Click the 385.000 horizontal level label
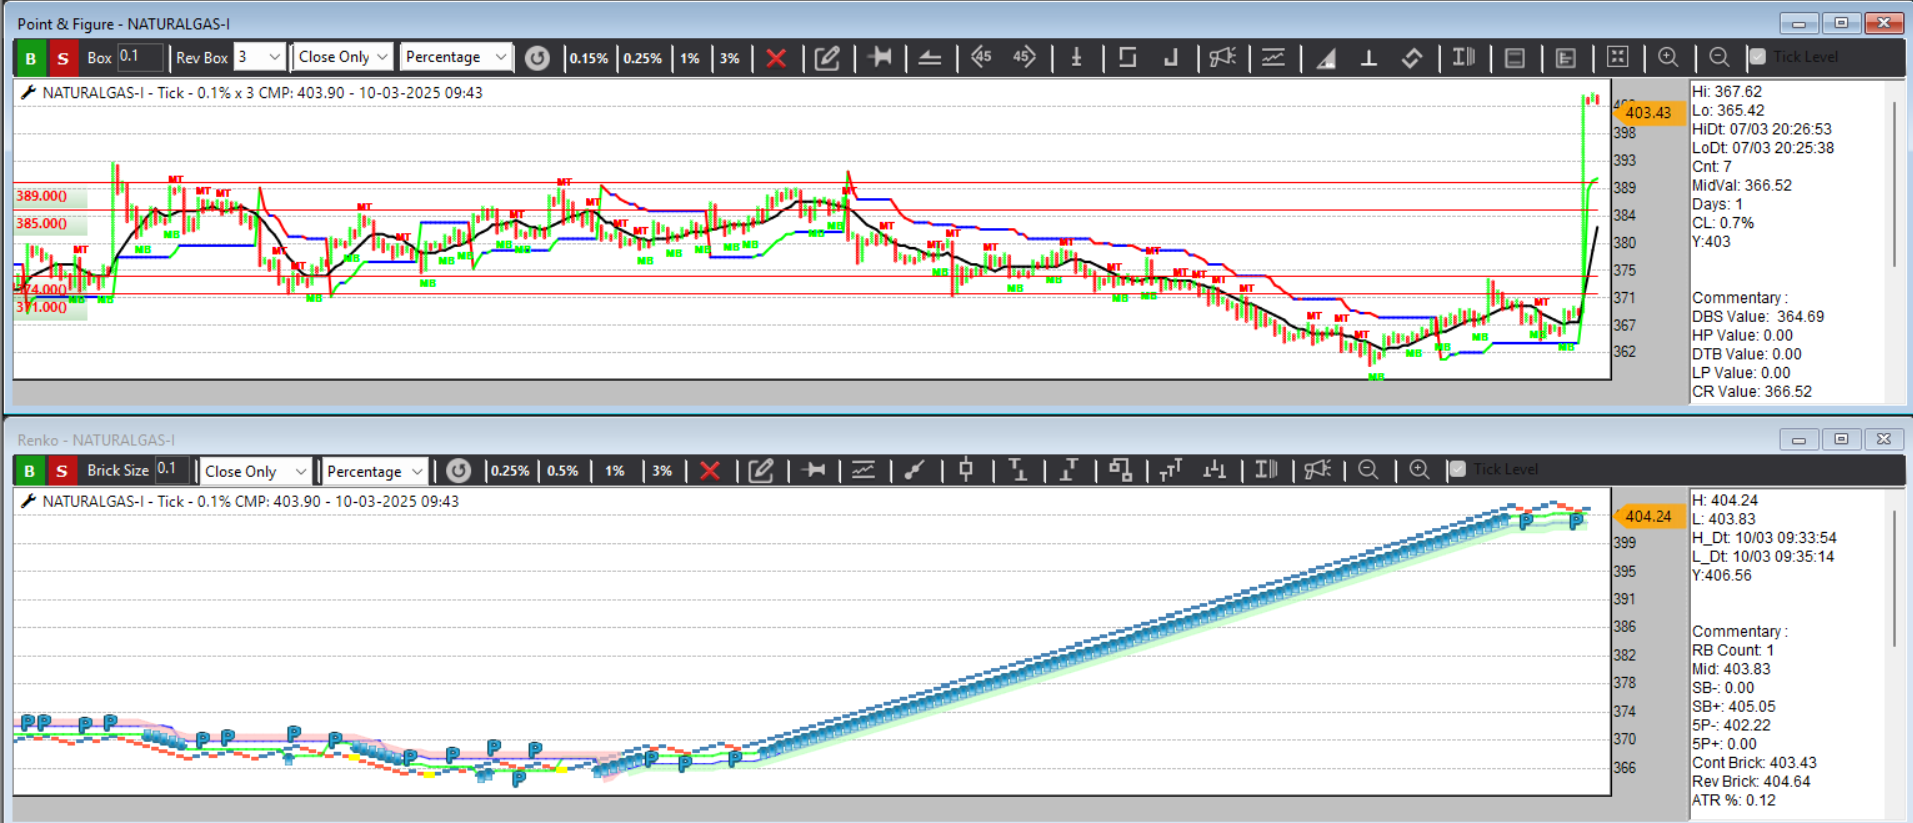 click(42, 223)
